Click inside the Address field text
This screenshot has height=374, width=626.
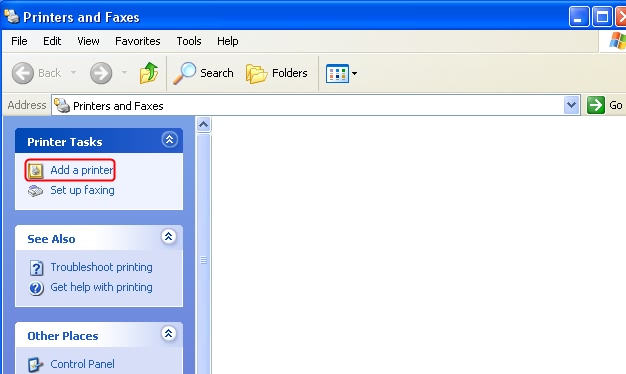[118, 106]
